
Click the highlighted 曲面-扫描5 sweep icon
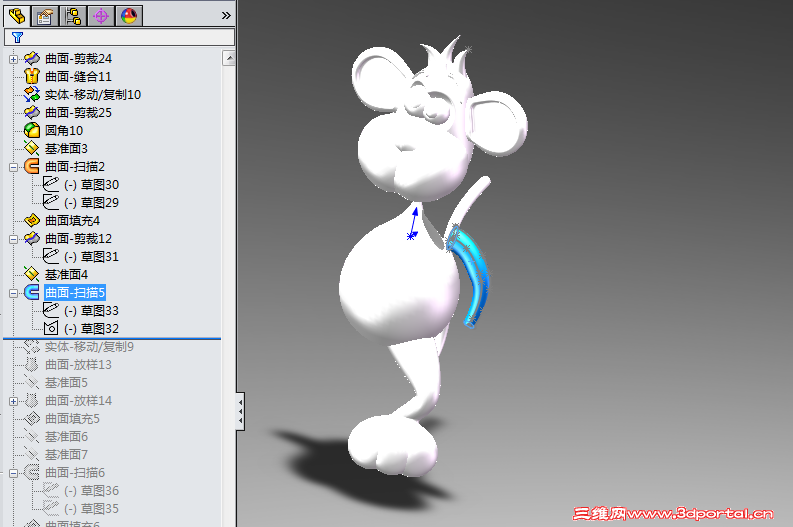[31, 292]
